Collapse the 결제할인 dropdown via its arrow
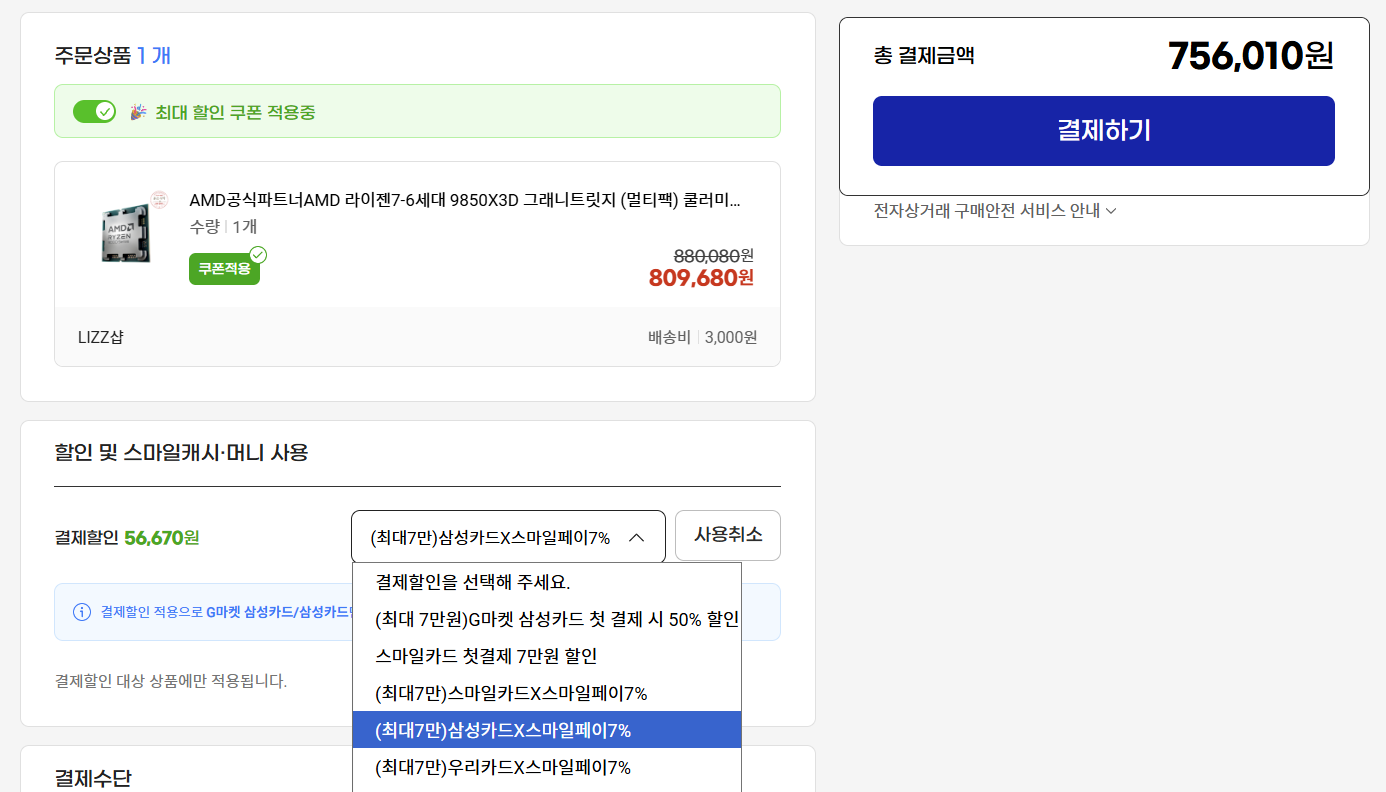The image size is (1386, 792). pos(636,537)
